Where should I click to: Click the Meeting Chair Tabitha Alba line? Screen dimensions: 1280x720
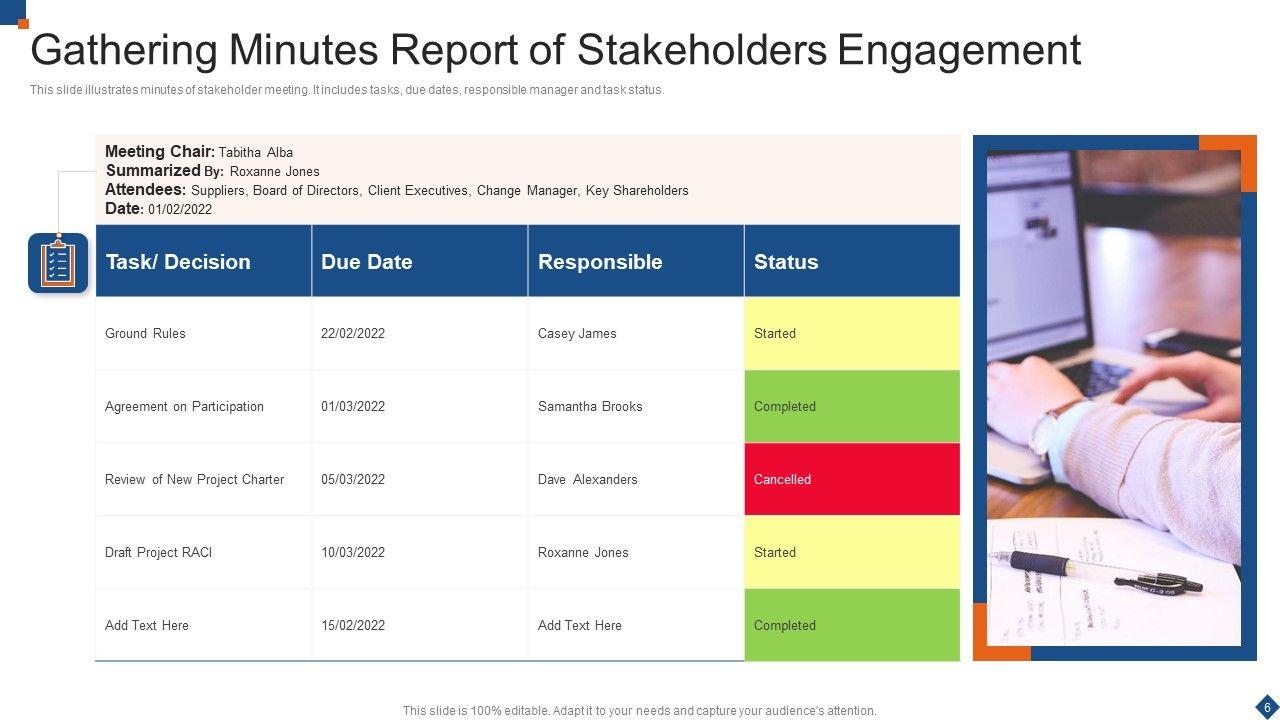click(199, 152)
